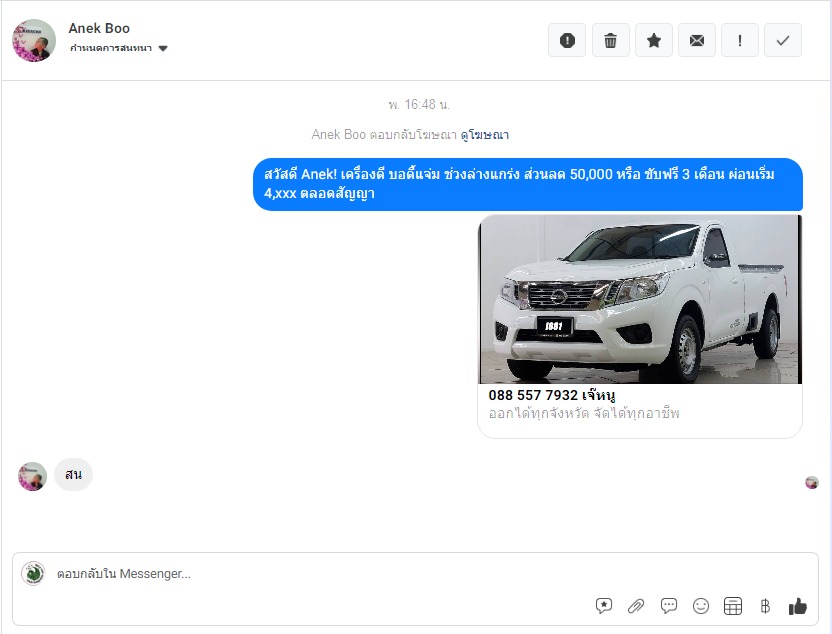The image size is (832, 634).
Task: Click ออกได้ทุกจังหวัด card subtitle
Action: pyautogui.click(x=584, y=413)
